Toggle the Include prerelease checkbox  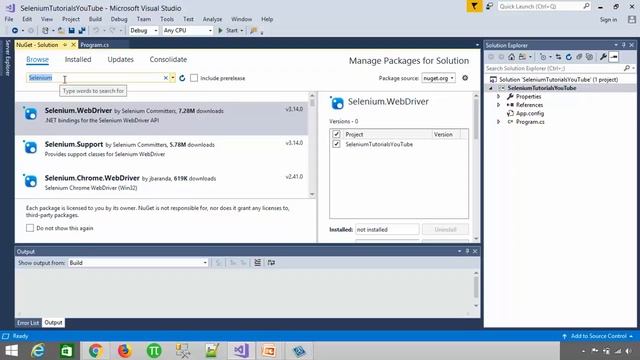pyautogui.click(x=194, y=78)
